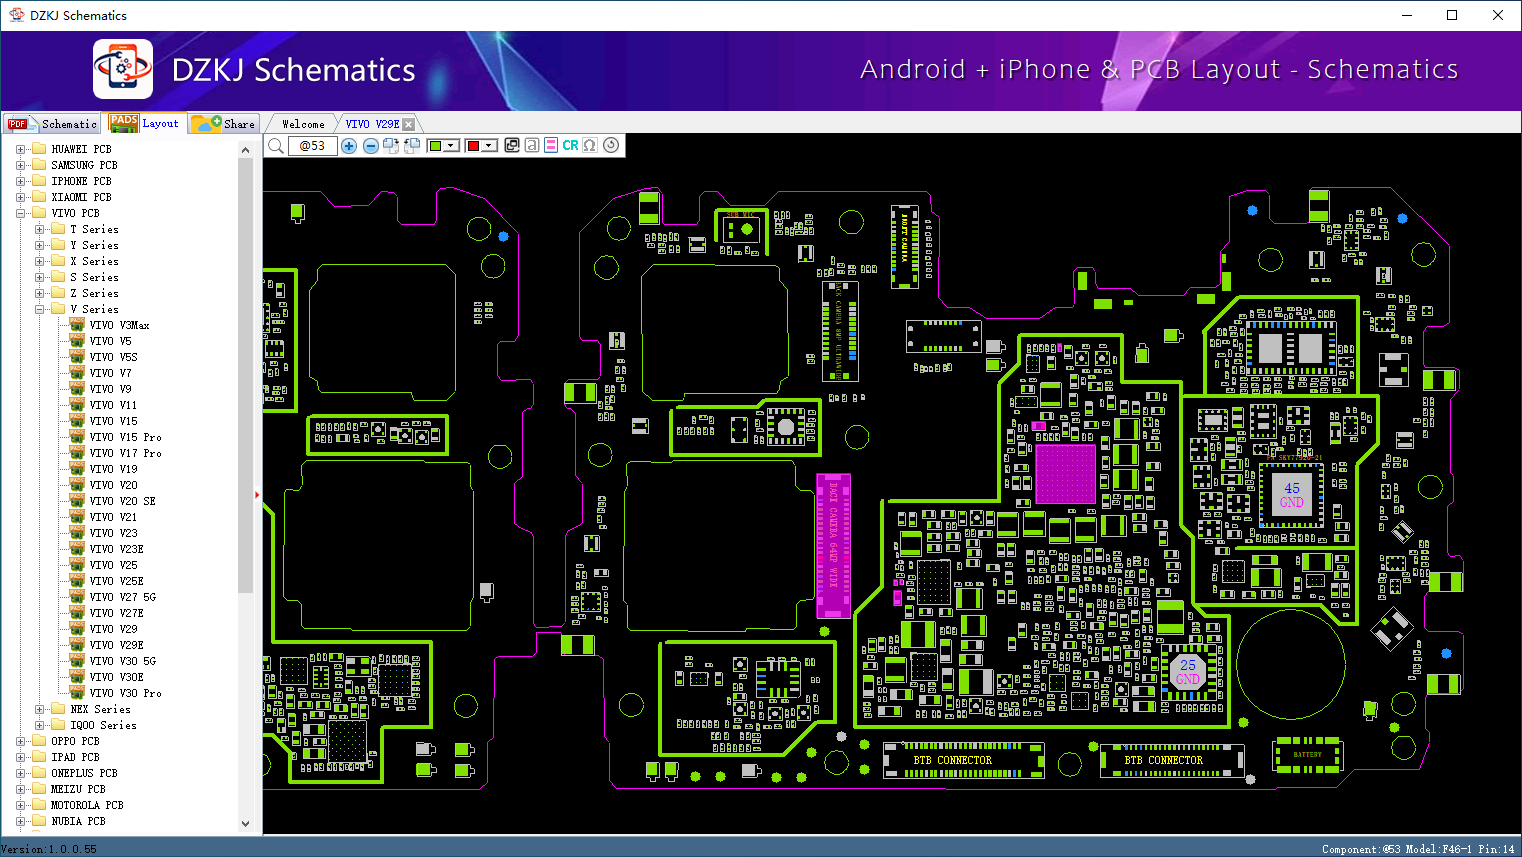Click the Y Series folder icon

pyautogui.click(x=58, y=244)
